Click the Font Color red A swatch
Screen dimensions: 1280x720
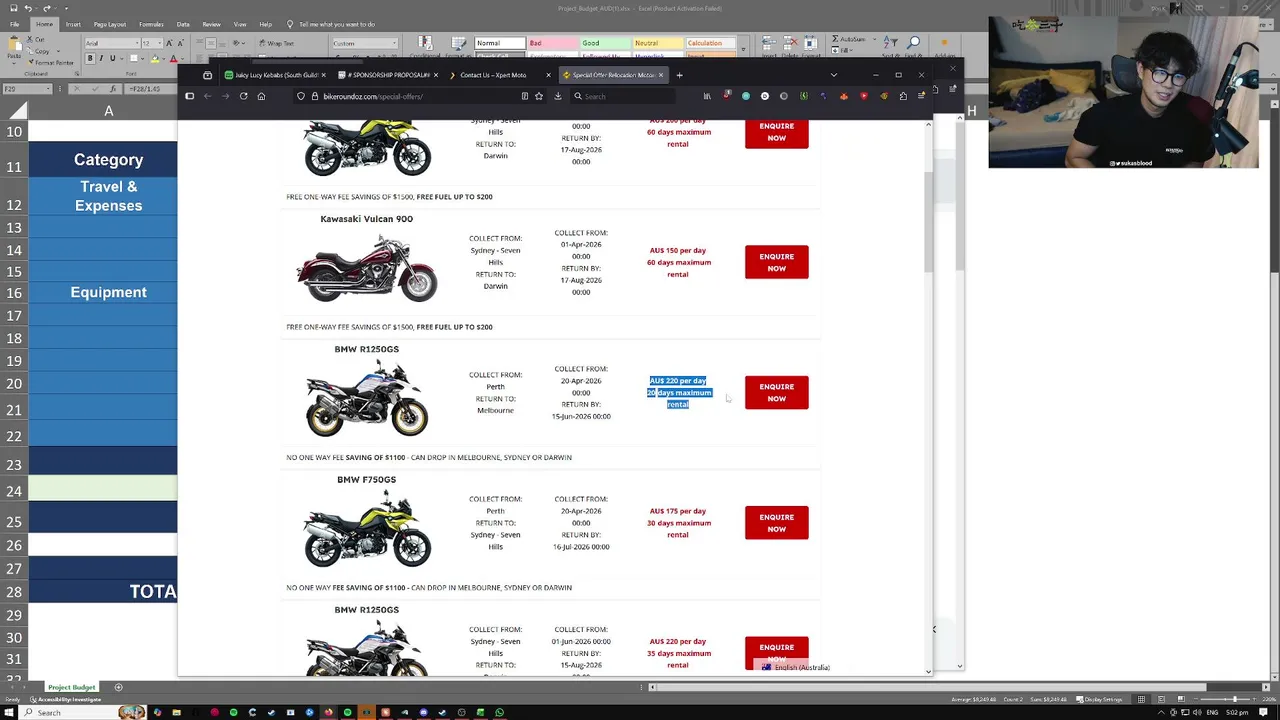172,59
